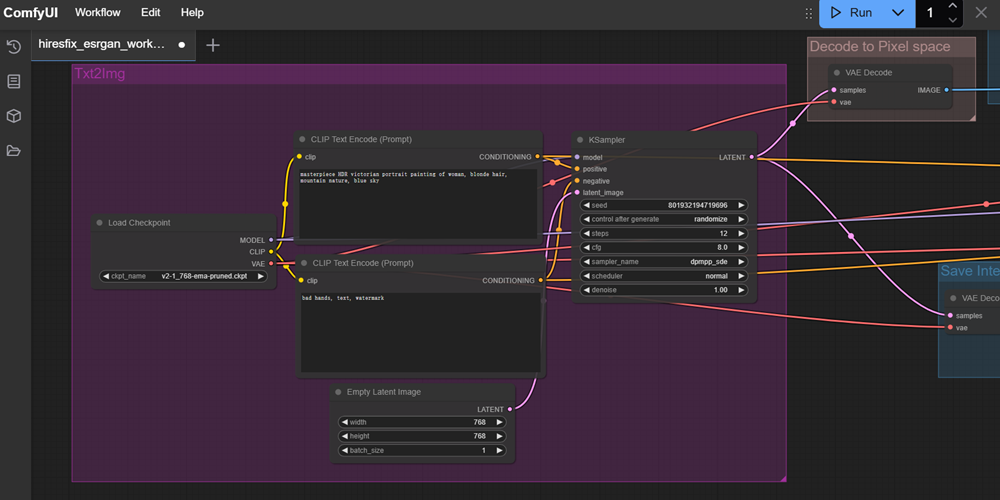Screen dimensions: 1000x500
Task: Click the Run button
Action: point(851,13)
